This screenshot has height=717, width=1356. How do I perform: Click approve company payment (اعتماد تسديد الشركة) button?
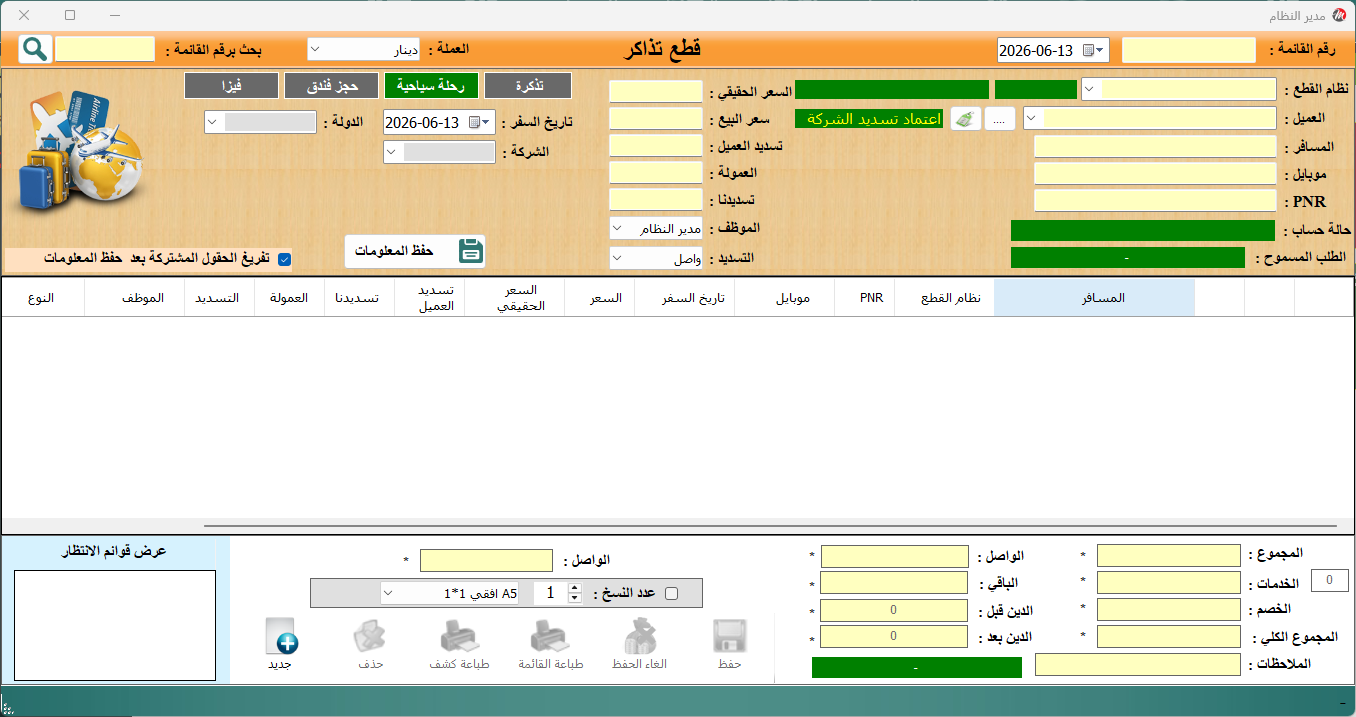click(869, 118)
